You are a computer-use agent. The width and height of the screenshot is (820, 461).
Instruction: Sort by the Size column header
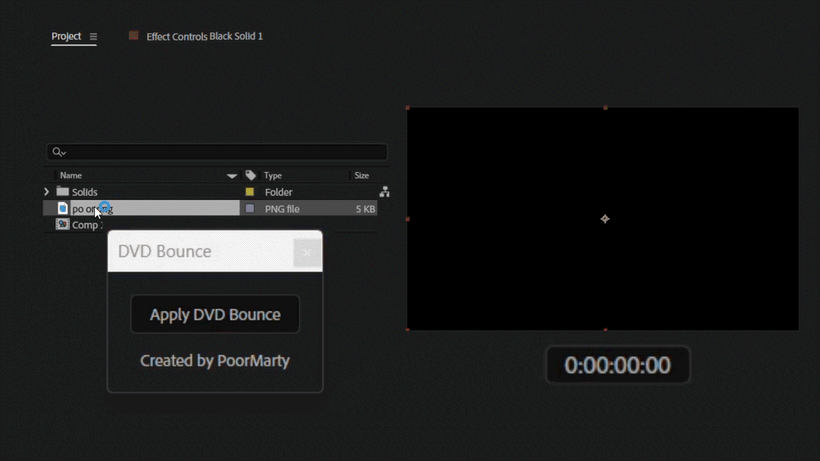361,176
